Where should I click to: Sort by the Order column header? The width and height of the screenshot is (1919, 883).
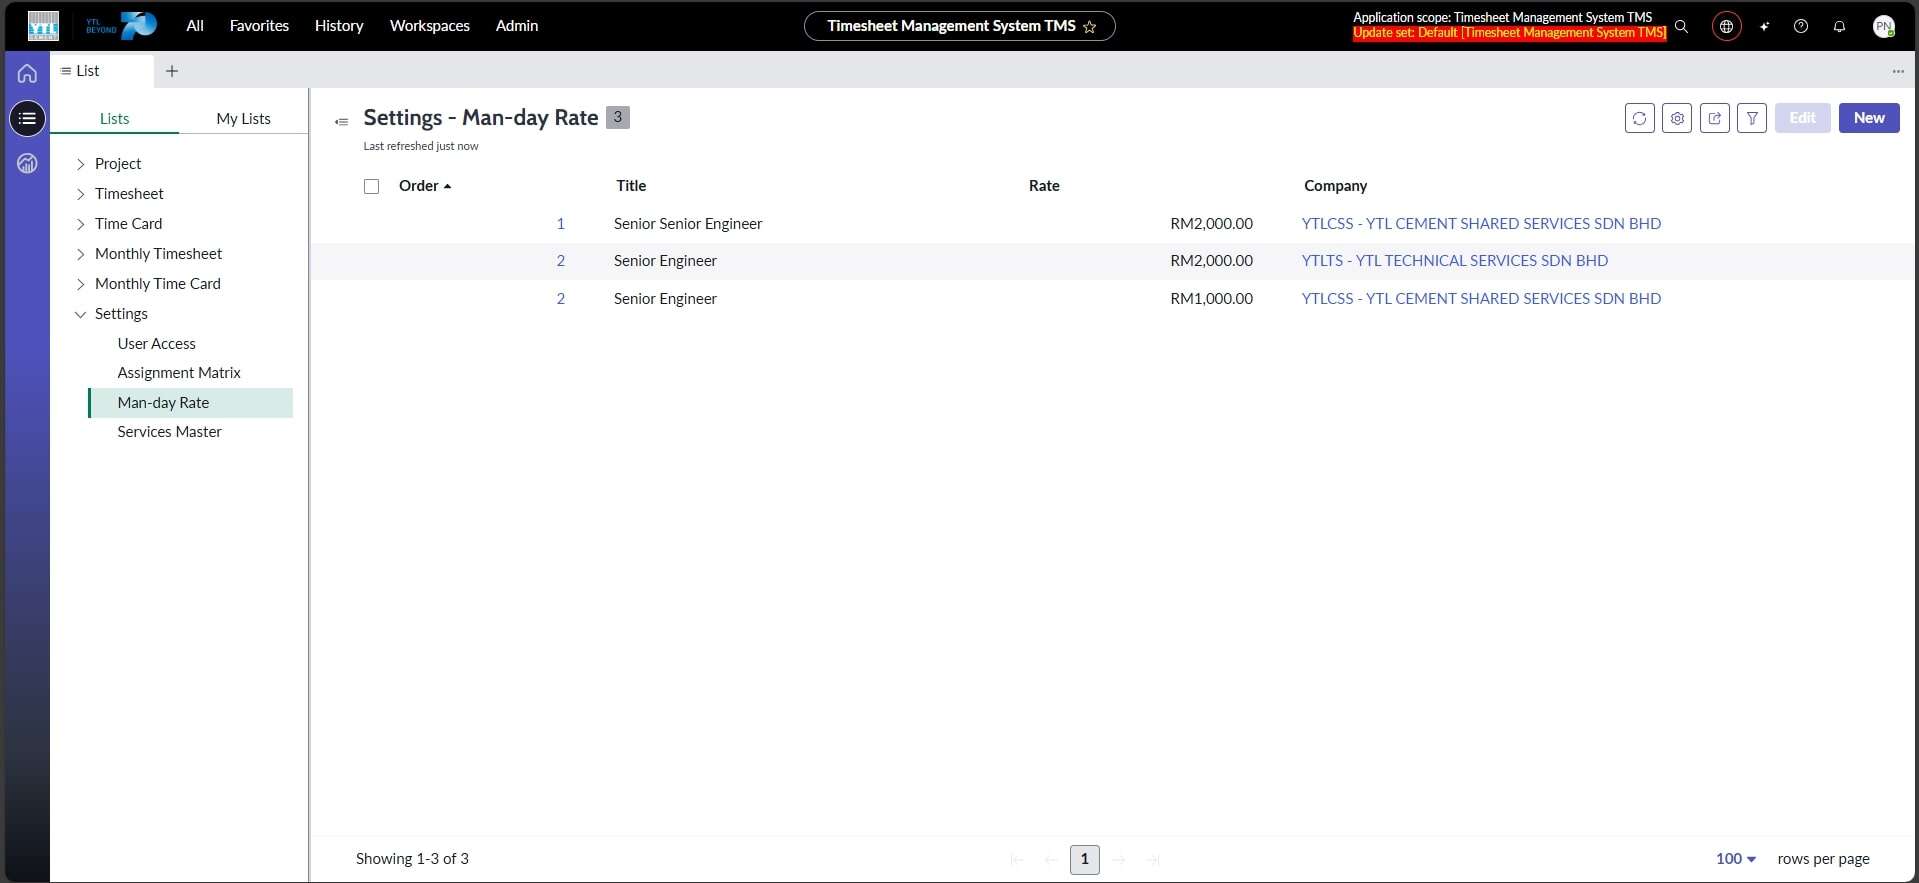coord(419,186)
